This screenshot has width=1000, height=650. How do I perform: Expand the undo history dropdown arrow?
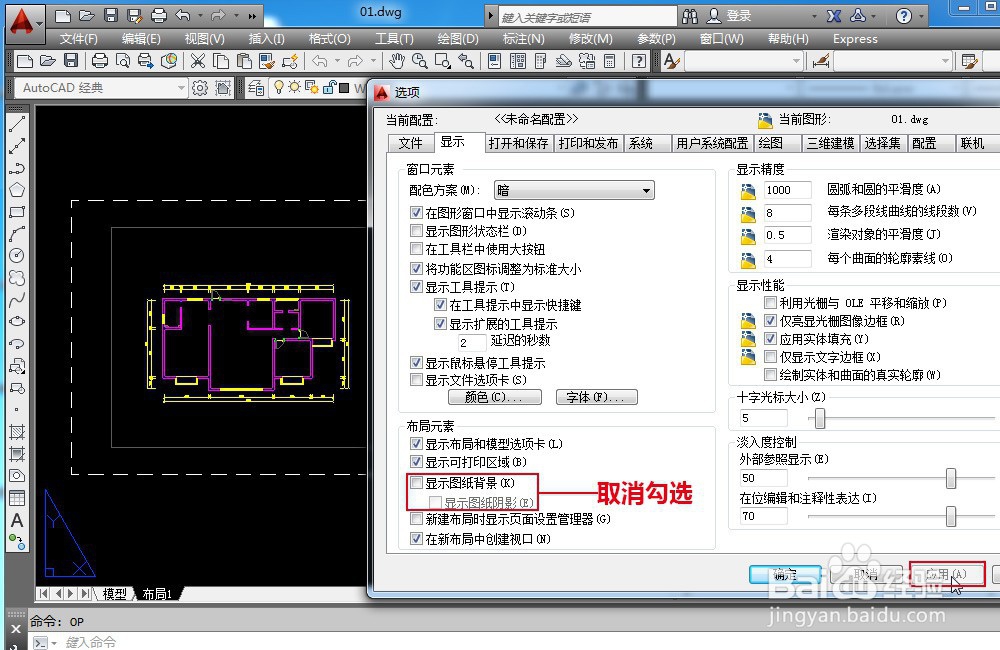click(200, 15)
